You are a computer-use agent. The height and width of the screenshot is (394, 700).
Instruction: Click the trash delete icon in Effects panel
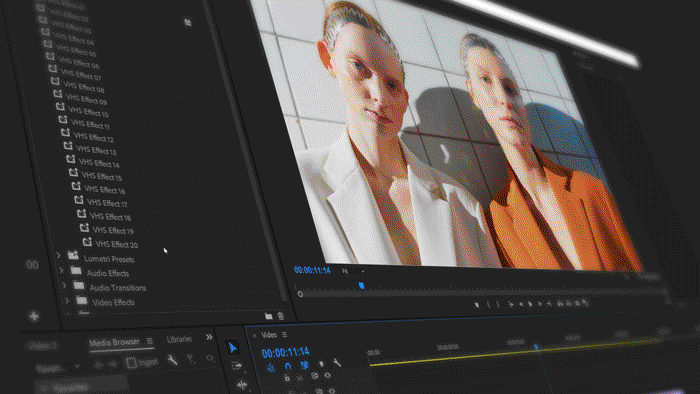coord(281,316)
